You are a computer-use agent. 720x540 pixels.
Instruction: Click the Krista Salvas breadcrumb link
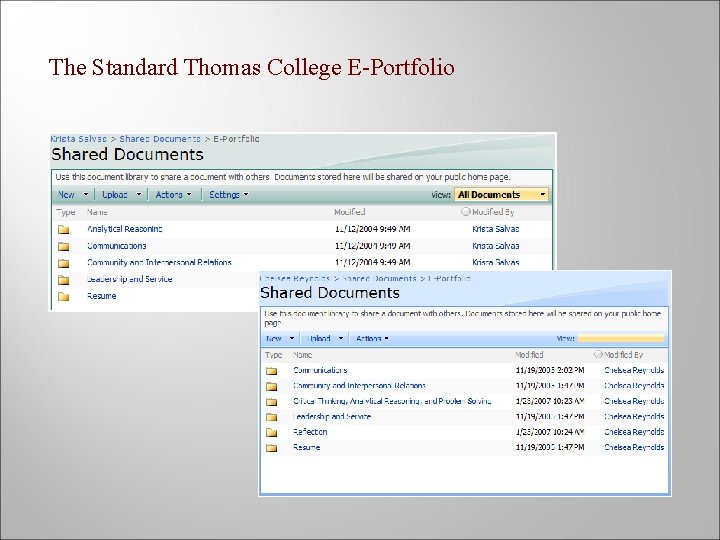point(78,139)
